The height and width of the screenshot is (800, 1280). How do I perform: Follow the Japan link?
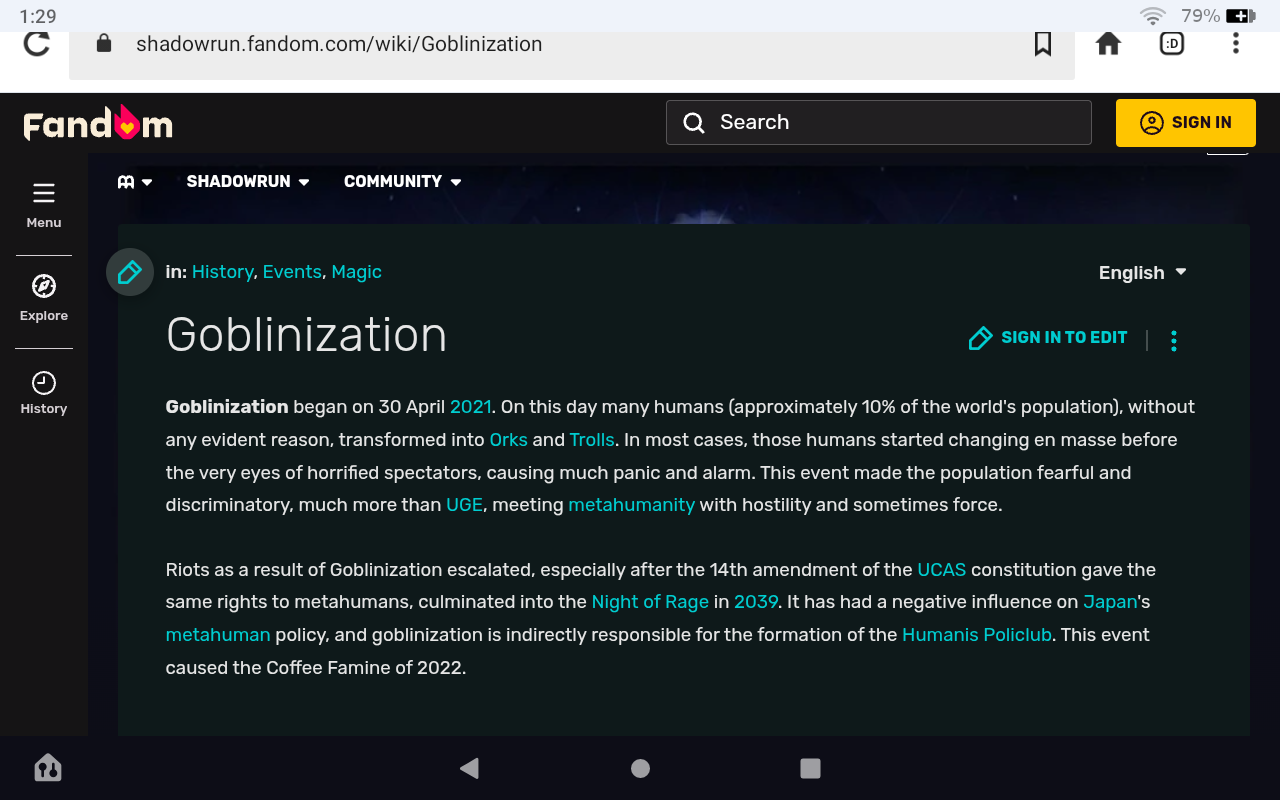pyautogui.click(x=1110, y=602)
